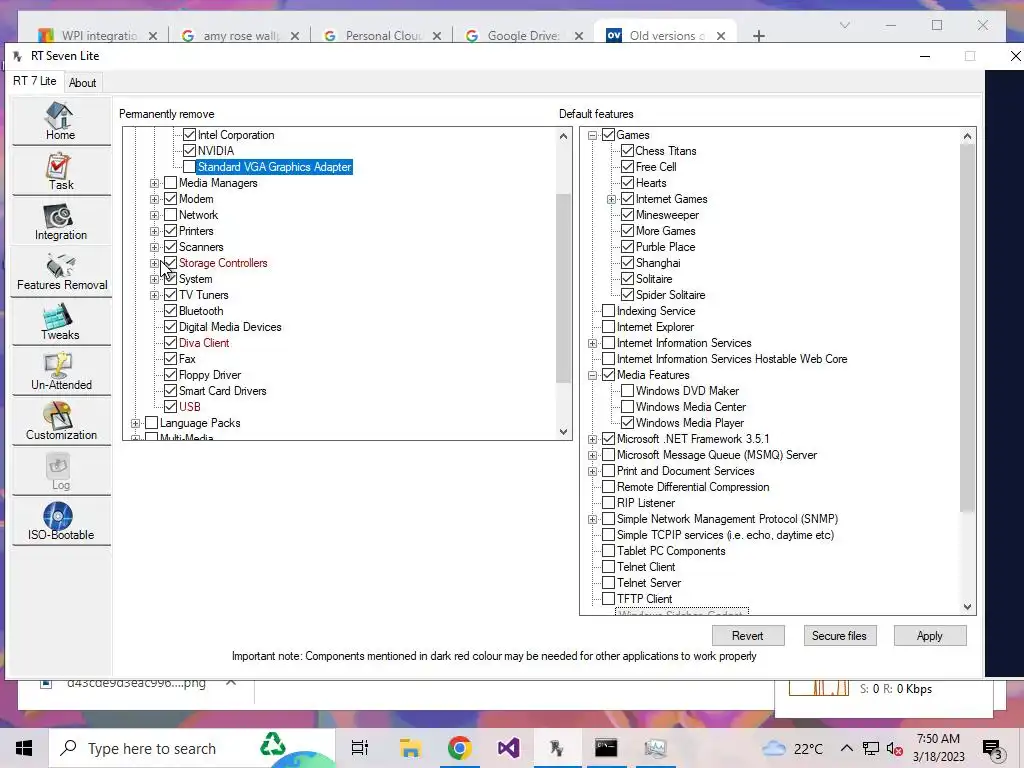Click the weather cloud icon on the taskbar
The width and height of the screenshot is (1024, 768).
click(774, 748)
